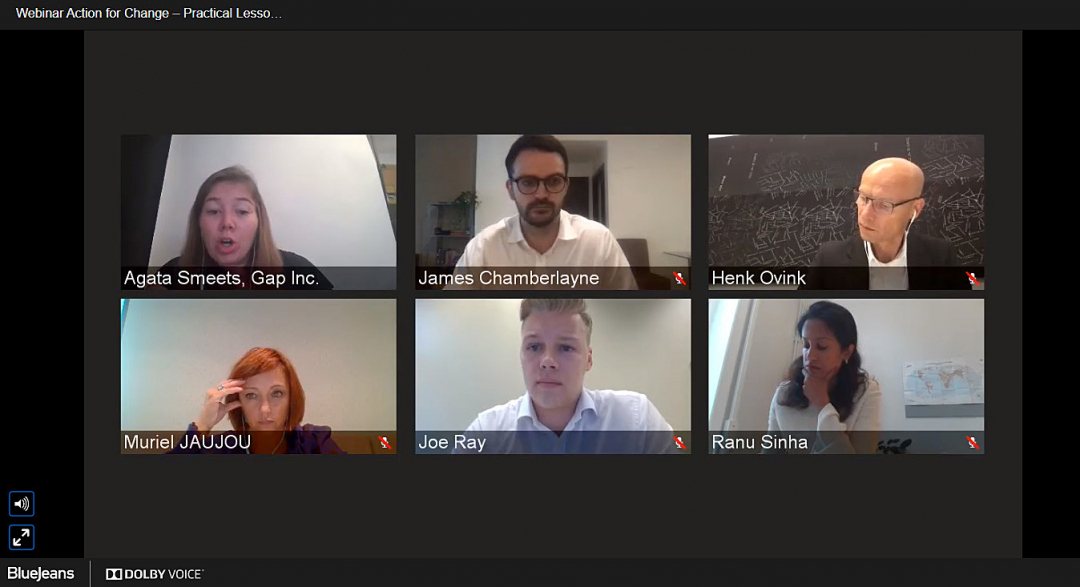Click the Joe Ray name label
This screenshot has width=1080, height=587.
tap(452, 442)
